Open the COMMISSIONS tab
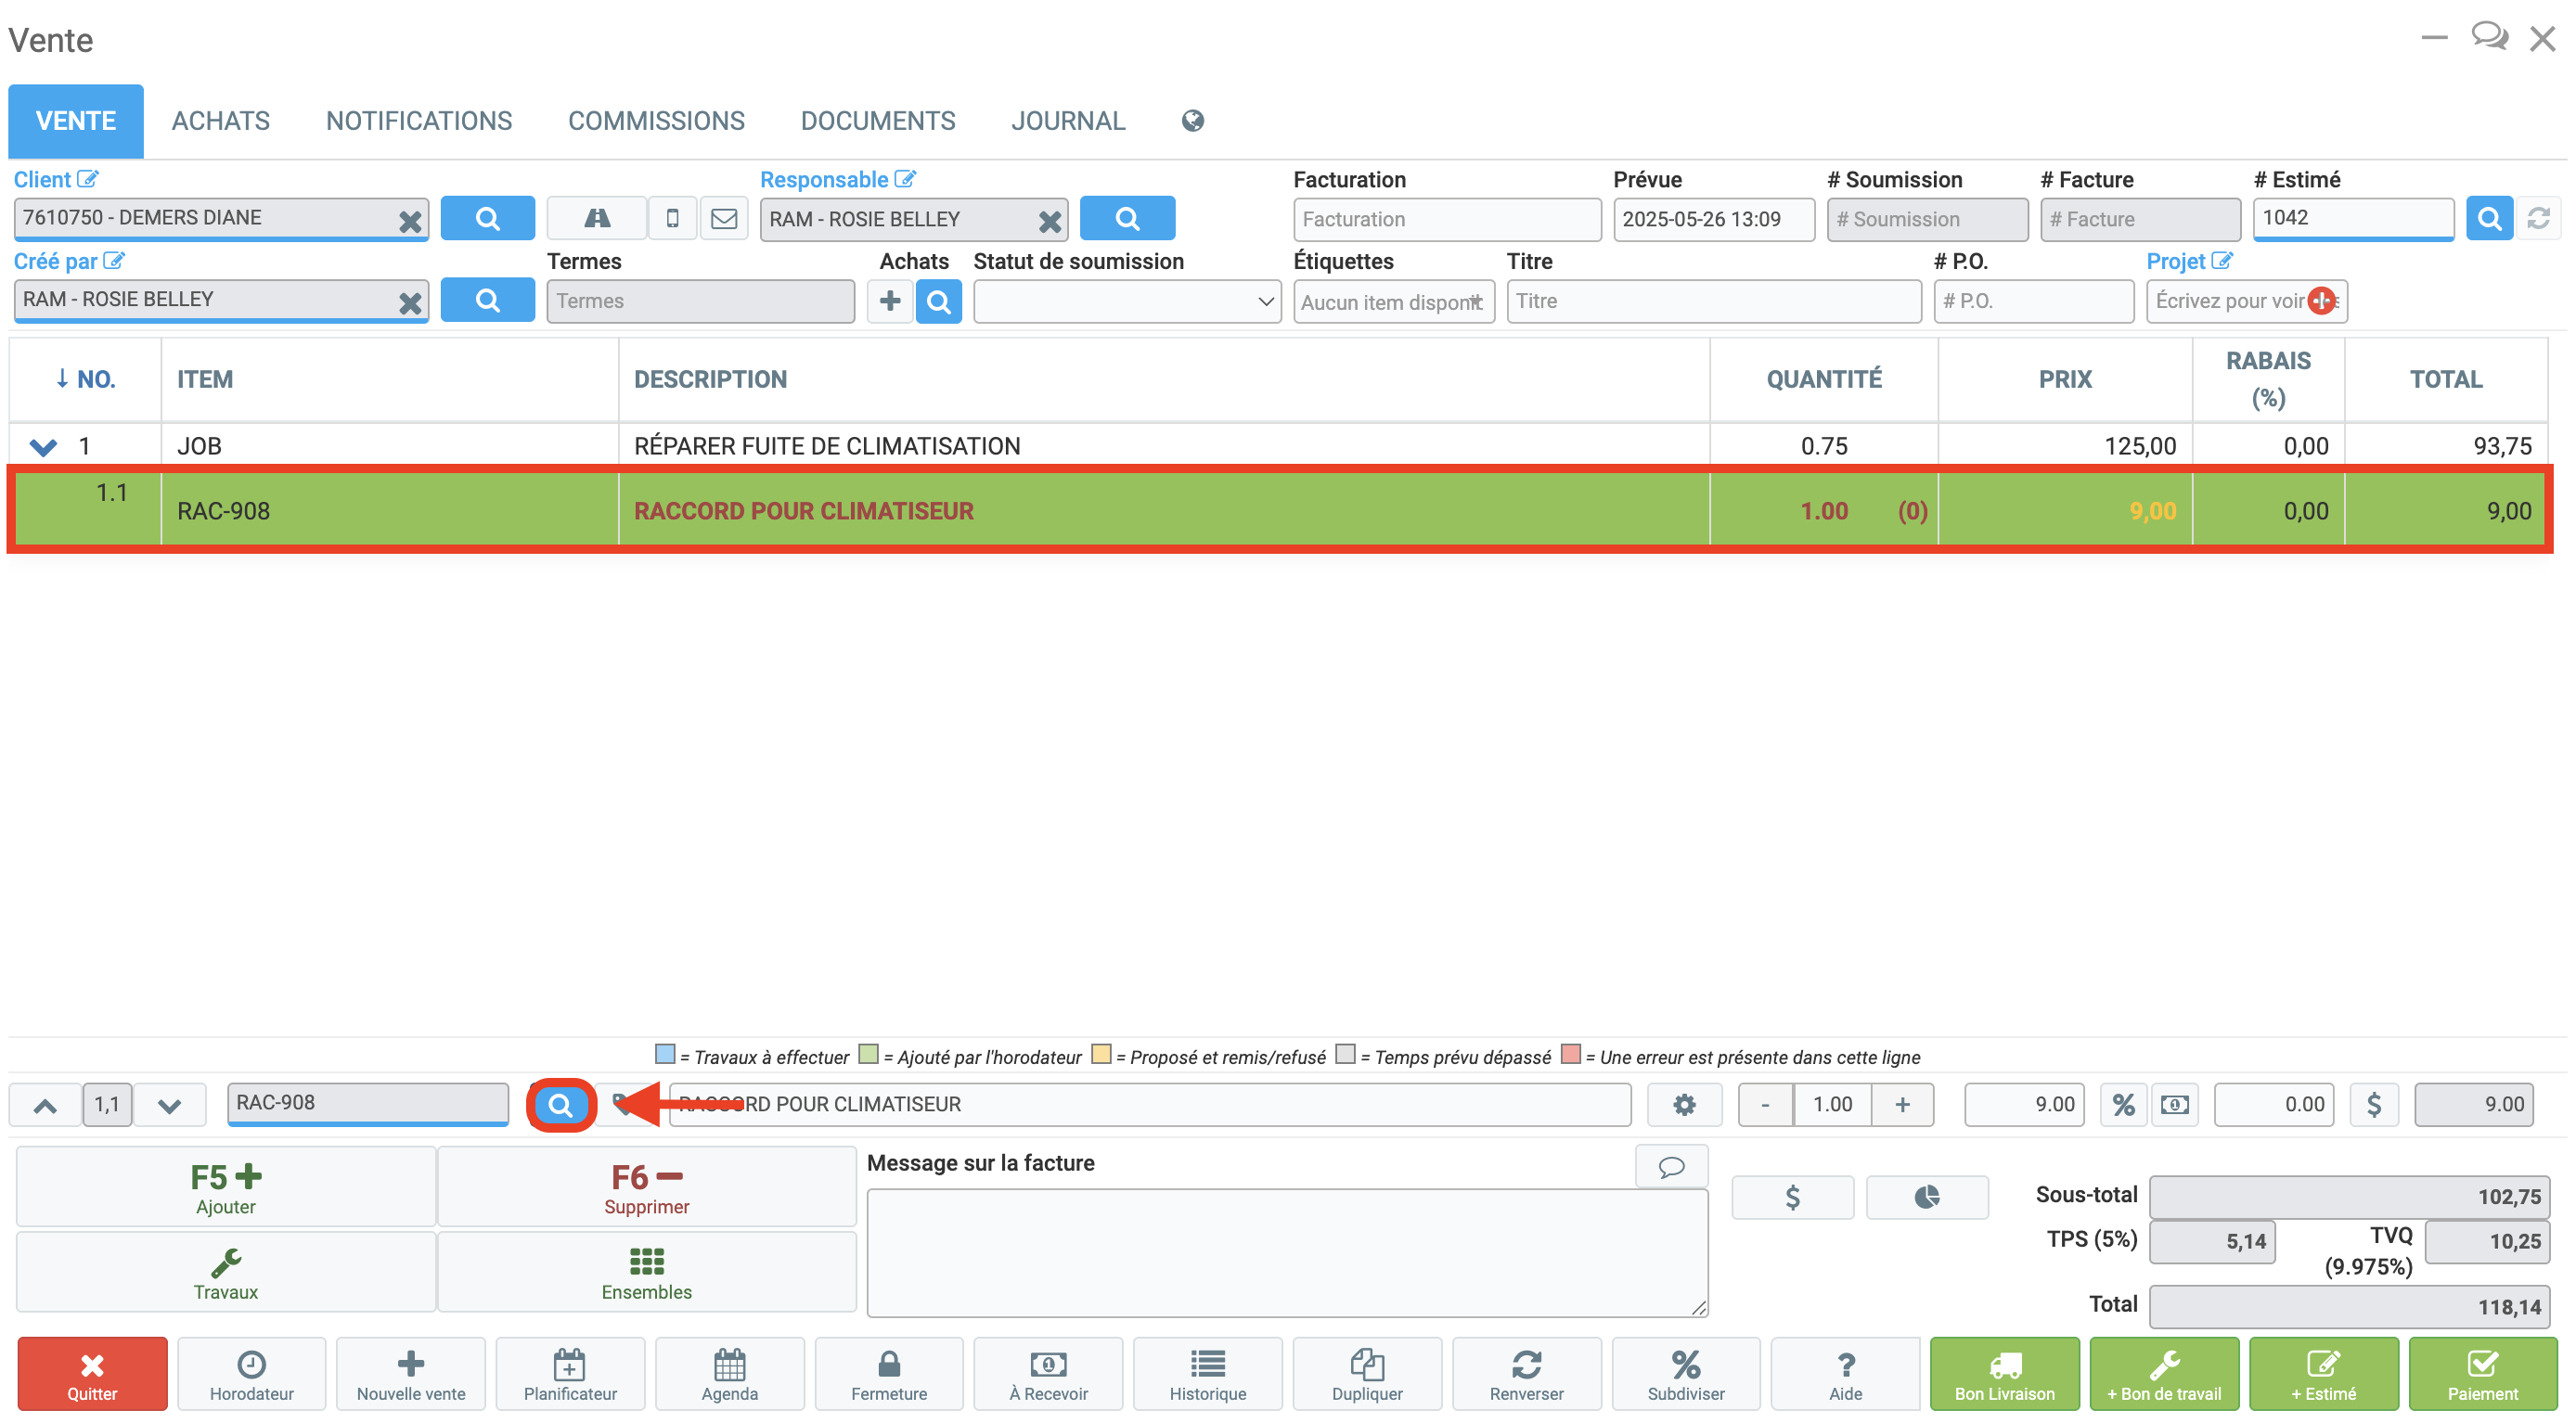 656,121
